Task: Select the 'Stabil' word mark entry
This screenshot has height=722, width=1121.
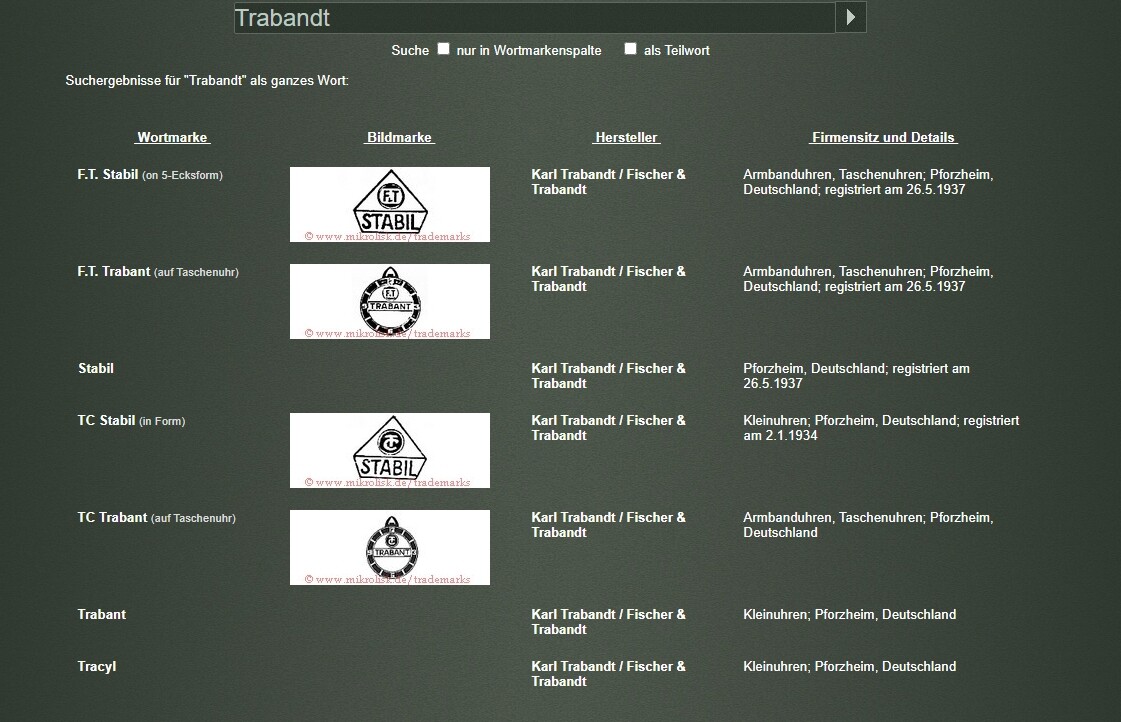Action: pyautogui.click(x=96, y=369)
